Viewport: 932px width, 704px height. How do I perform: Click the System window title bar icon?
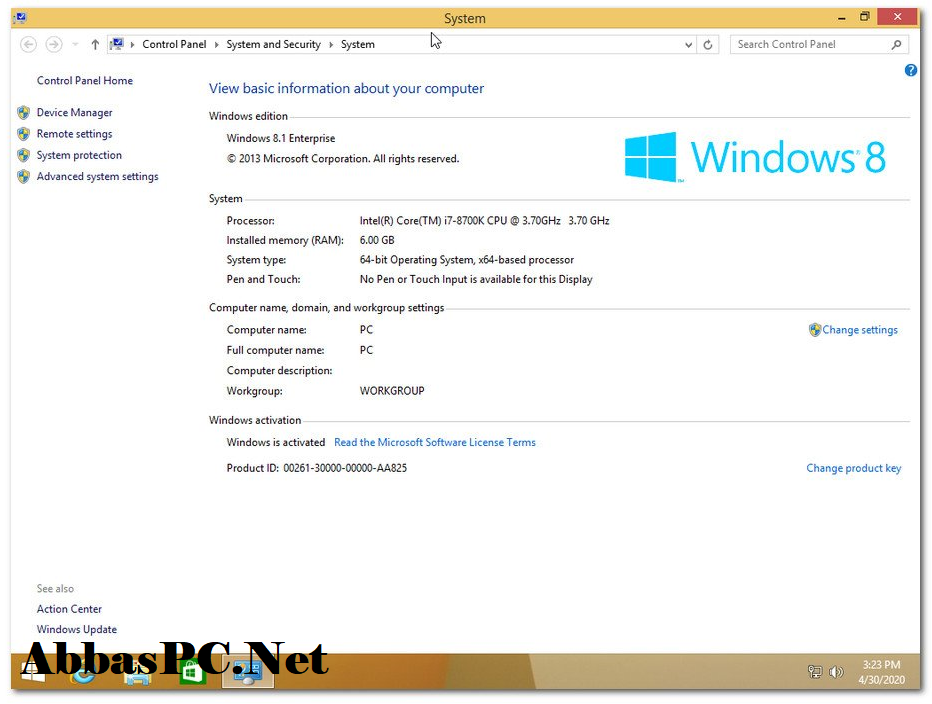(20, 18)
